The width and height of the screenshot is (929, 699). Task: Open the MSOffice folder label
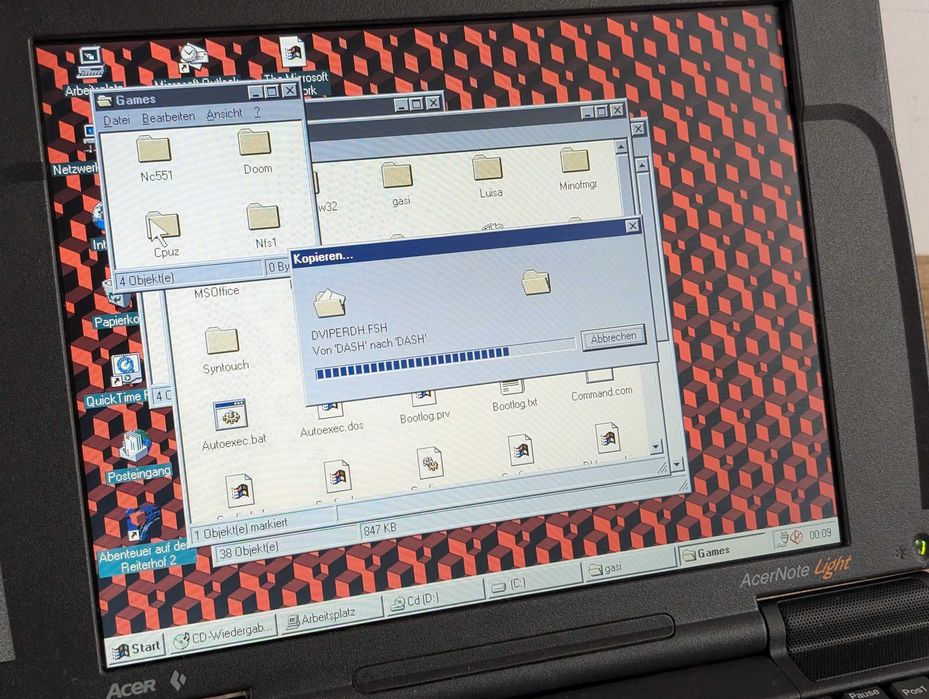pyautogui.click(x=217, y=292)
